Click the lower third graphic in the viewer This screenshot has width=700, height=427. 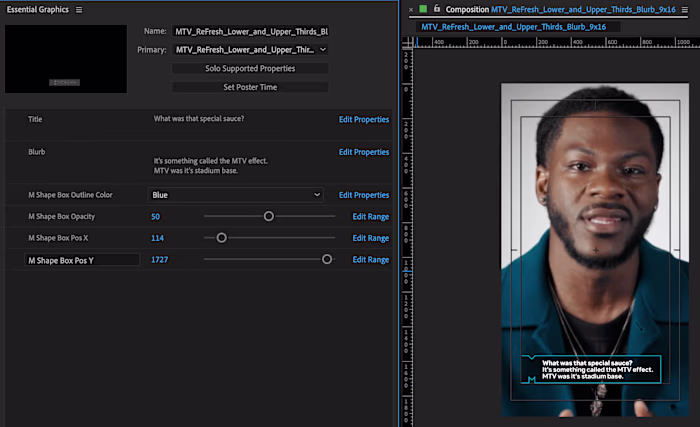pos(591,369)
